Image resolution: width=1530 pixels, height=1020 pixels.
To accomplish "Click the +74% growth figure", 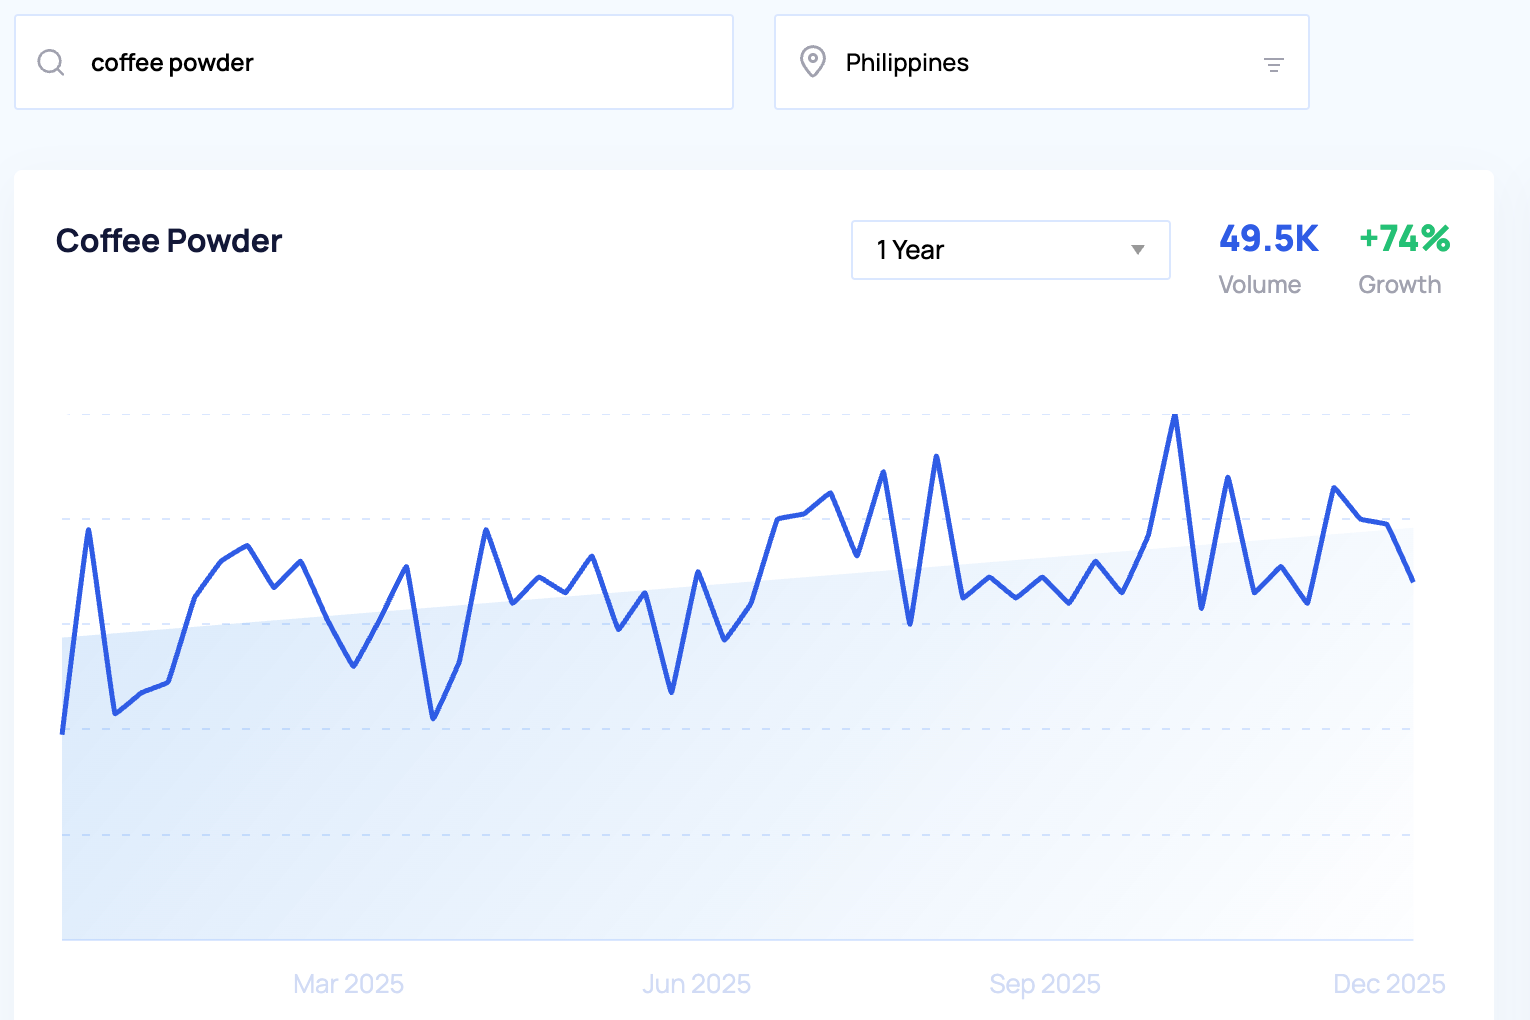I will (1404, 239).
